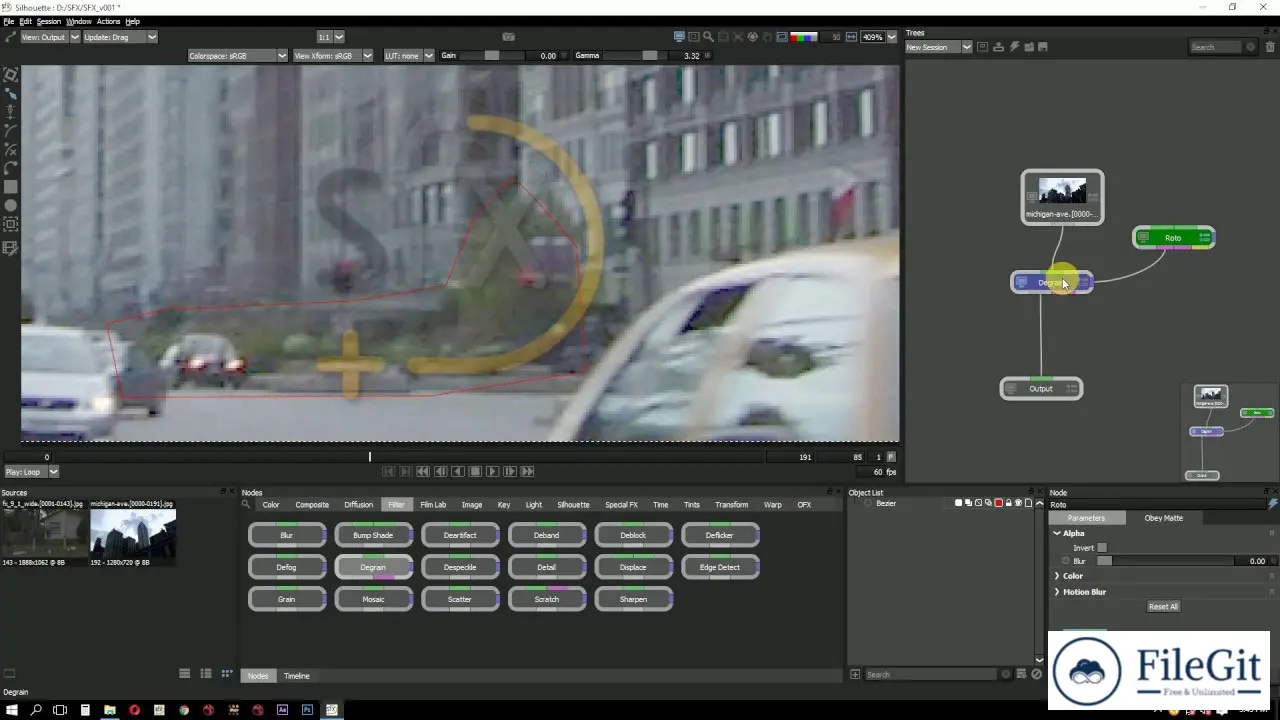
Task: Click play forward button
Action: [x=493, y=471]
